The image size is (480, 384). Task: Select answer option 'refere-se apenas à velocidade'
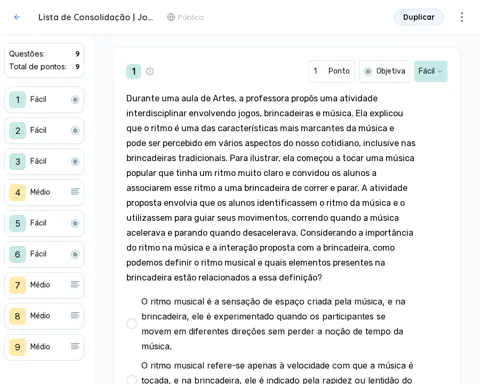coord(132,380)
